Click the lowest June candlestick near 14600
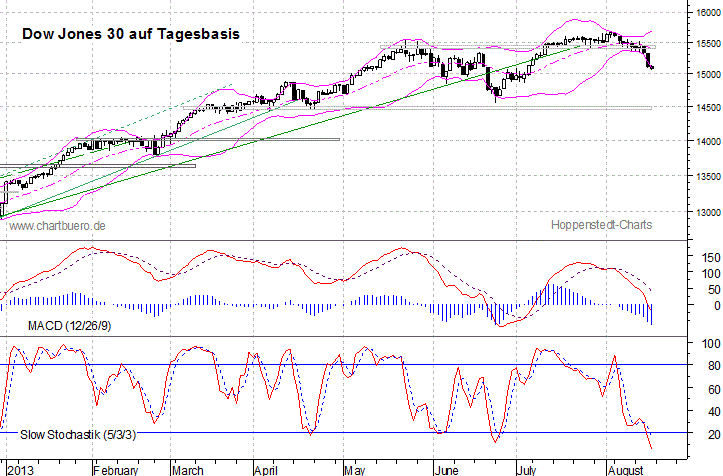Viewport: 723px width, 476px height. [x=496, y=93]
